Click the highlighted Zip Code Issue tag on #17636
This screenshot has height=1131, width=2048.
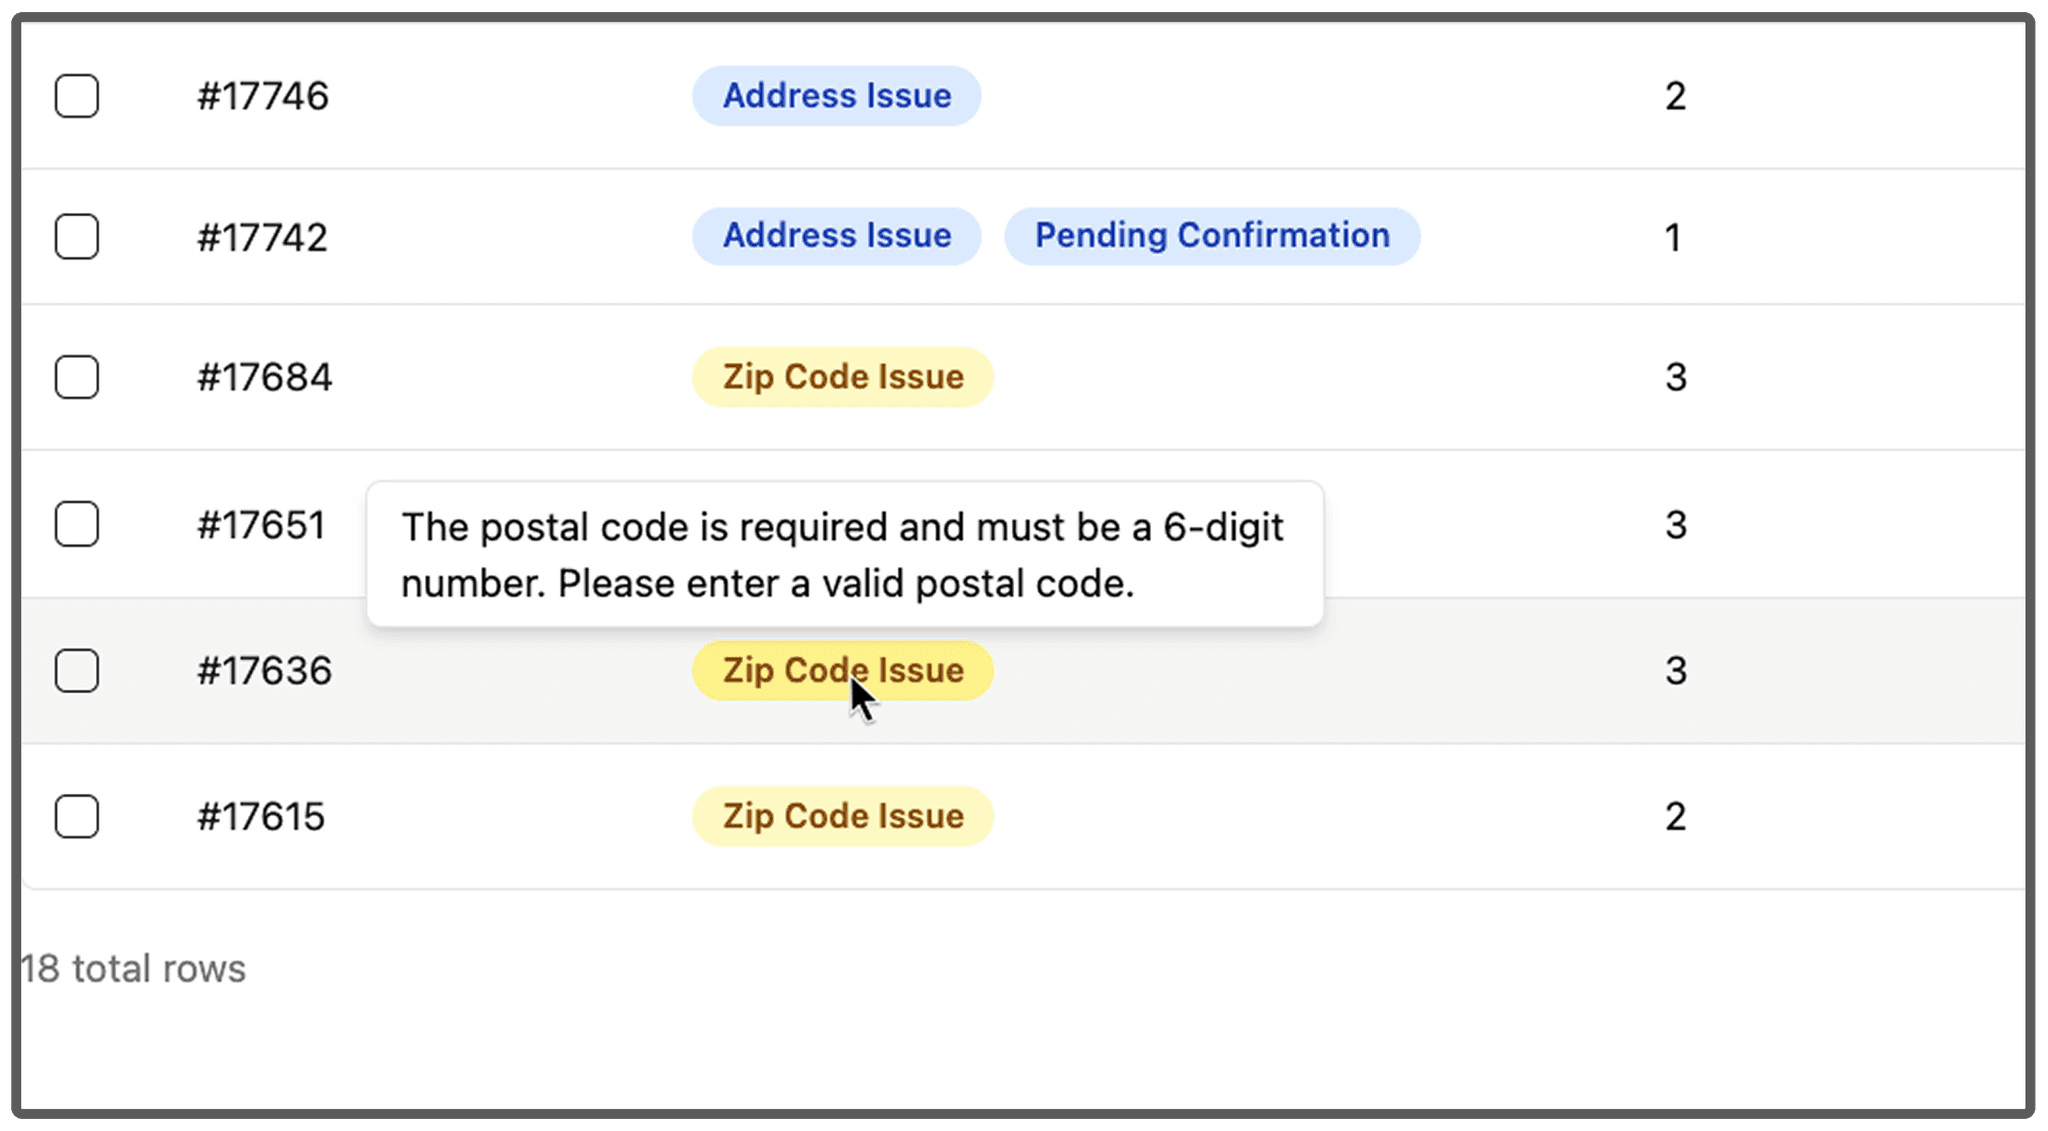pos(843,670)
